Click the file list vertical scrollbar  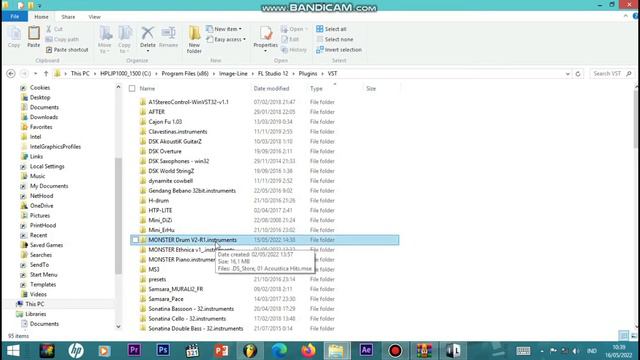637,118
